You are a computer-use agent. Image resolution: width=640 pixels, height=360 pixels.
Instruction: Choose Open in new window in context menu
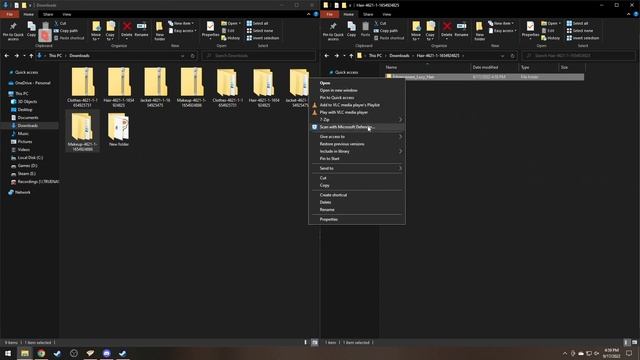(357, 90)
